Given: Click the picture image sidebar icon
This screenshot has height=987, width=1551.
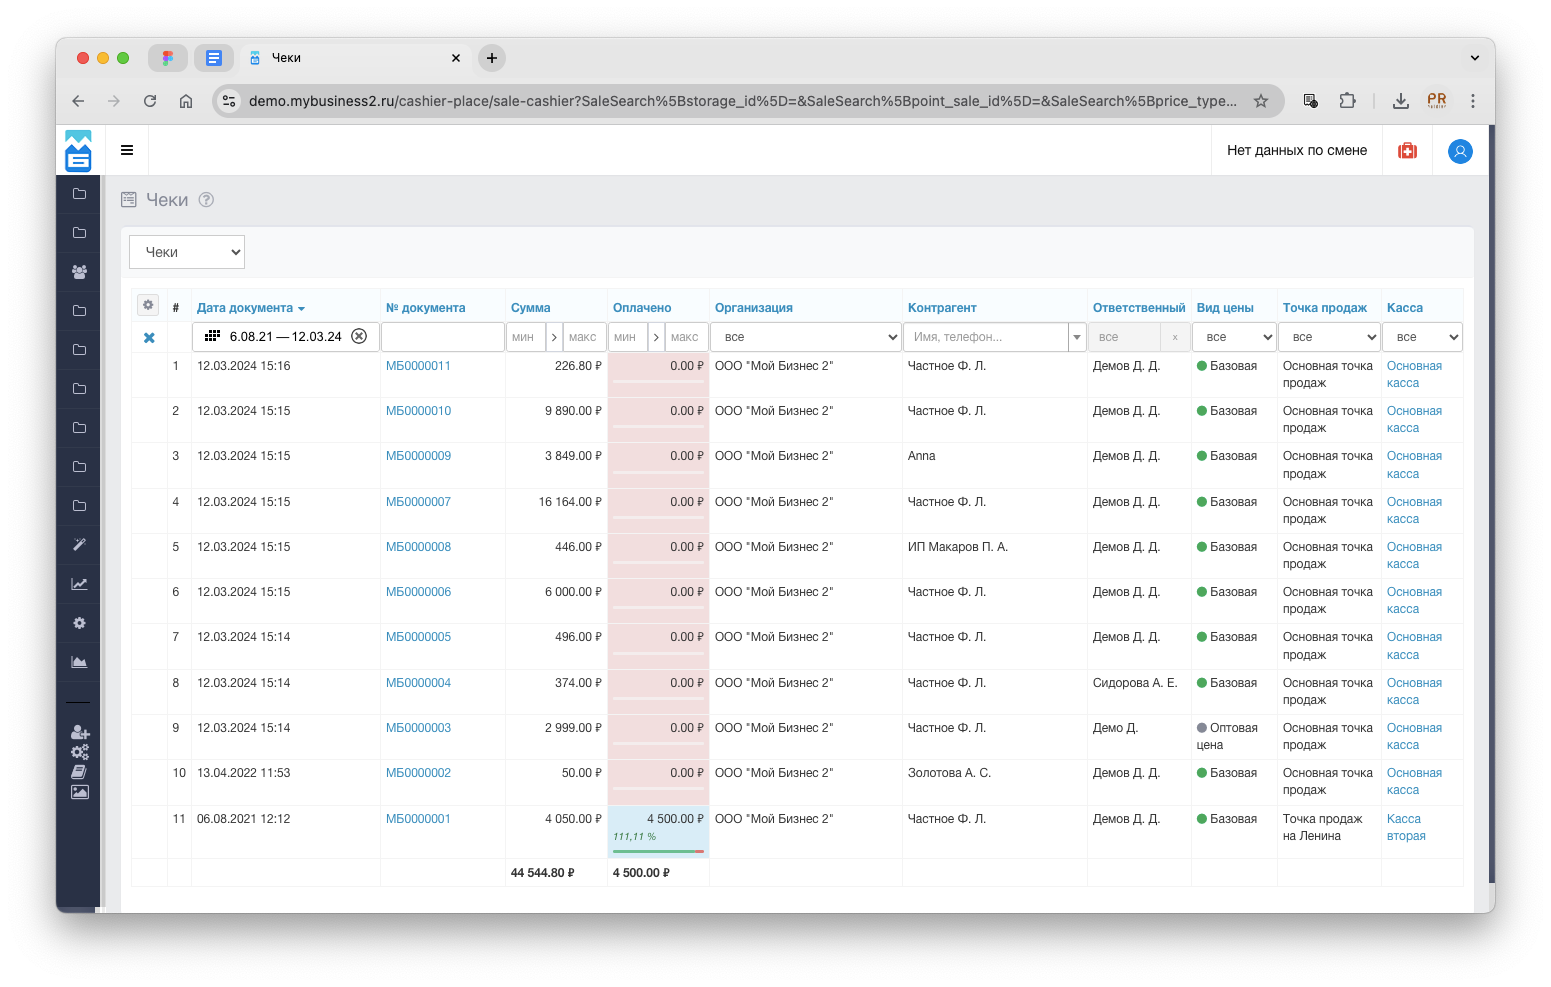Looking at the screenshot, I should 80,792.
